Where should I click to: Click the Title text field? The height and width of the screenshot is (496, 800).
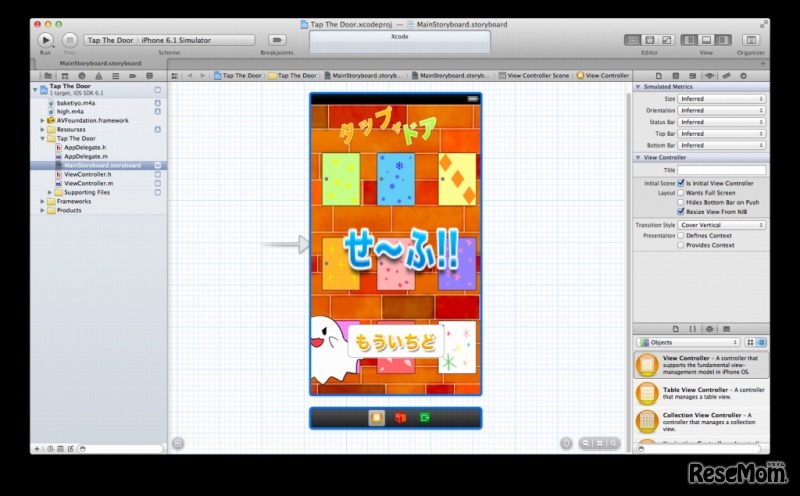pos(721,170)
